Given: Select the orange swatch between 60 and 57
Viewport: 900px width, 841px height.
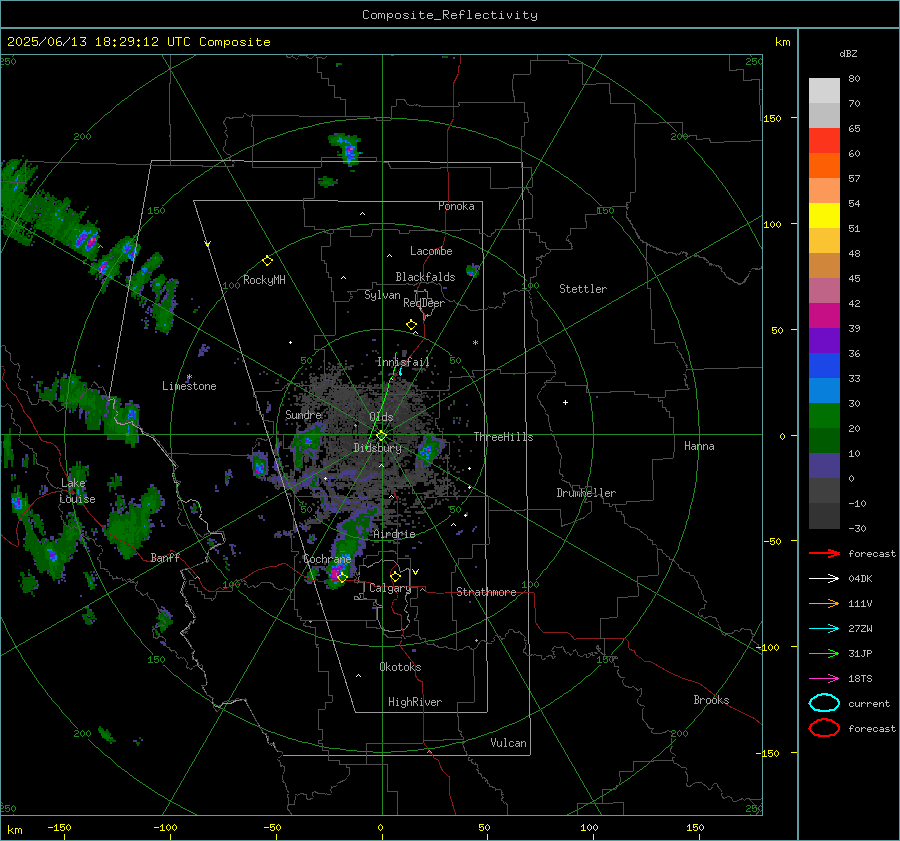Looking at the screenshot, I should pos(824,166).
